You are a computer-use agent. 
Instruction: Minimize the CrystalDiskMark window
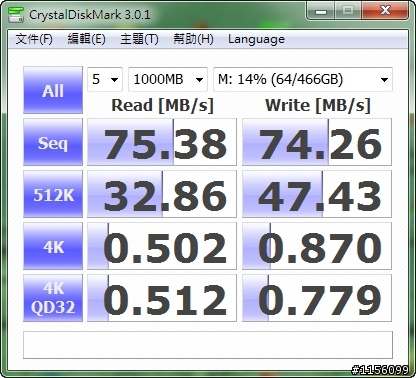[x=321, y=11]
